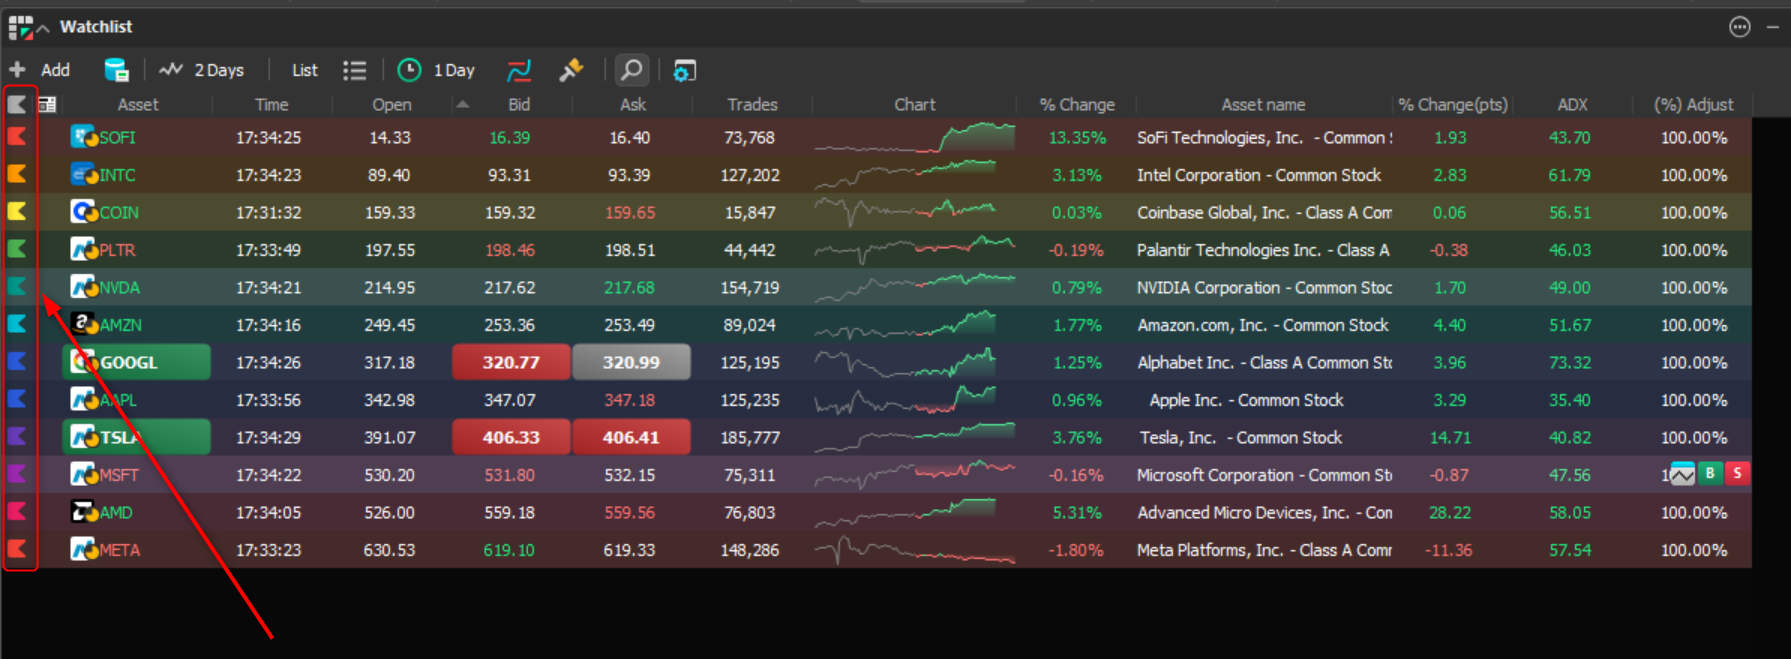The image size is (1791, 659).
Task: Open the 2 Days chart period dropdown
Action: pos(202,70)
